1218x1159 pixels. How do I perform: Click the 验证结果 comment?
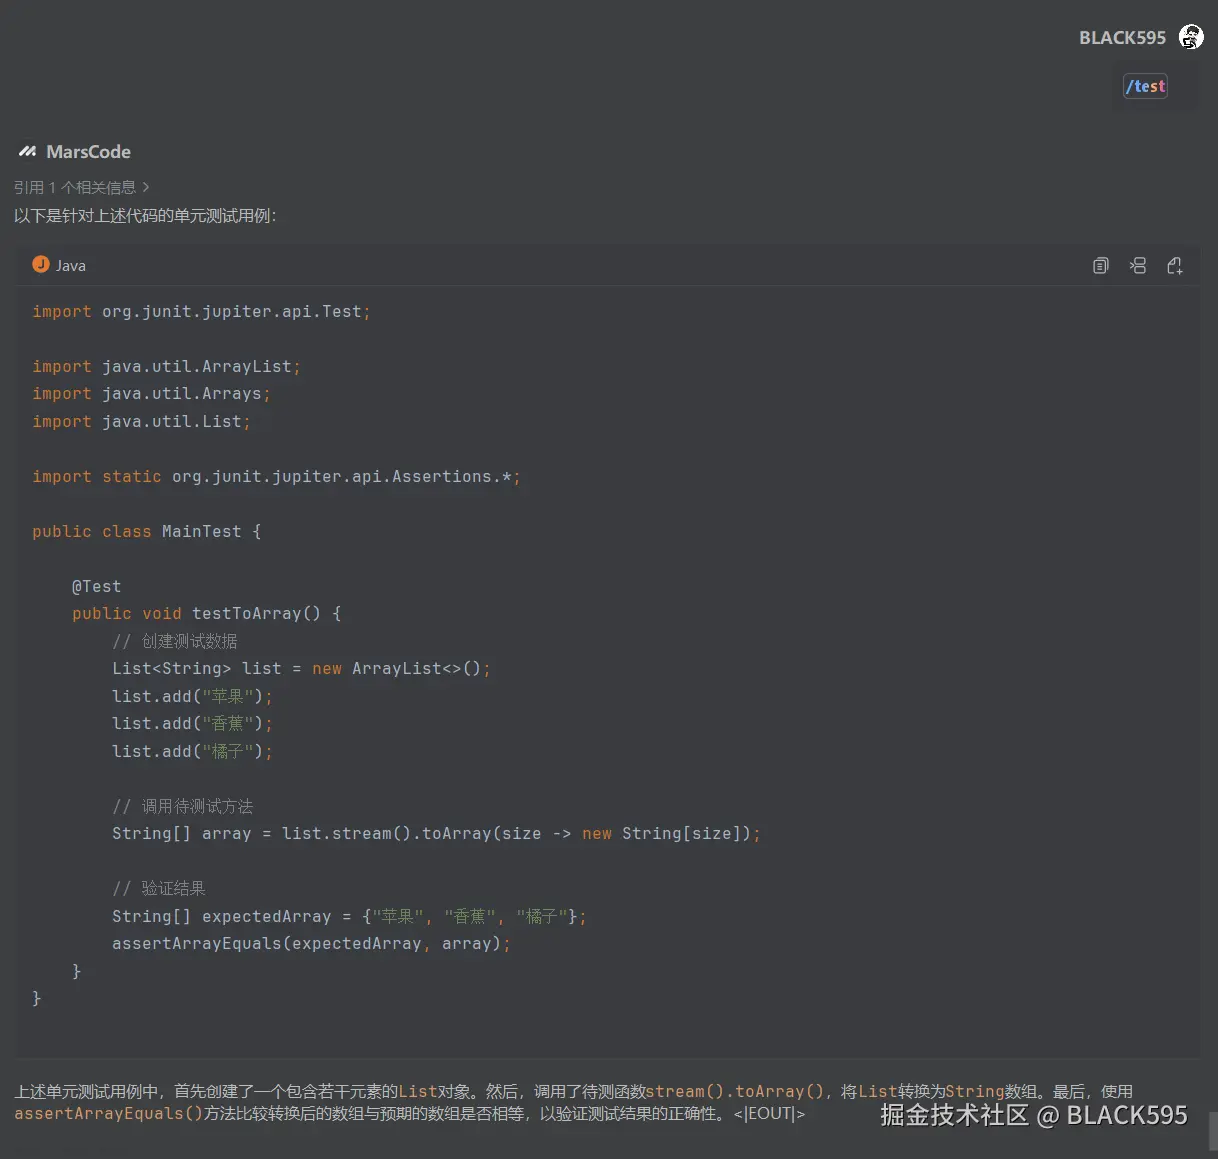coord(159,888)
